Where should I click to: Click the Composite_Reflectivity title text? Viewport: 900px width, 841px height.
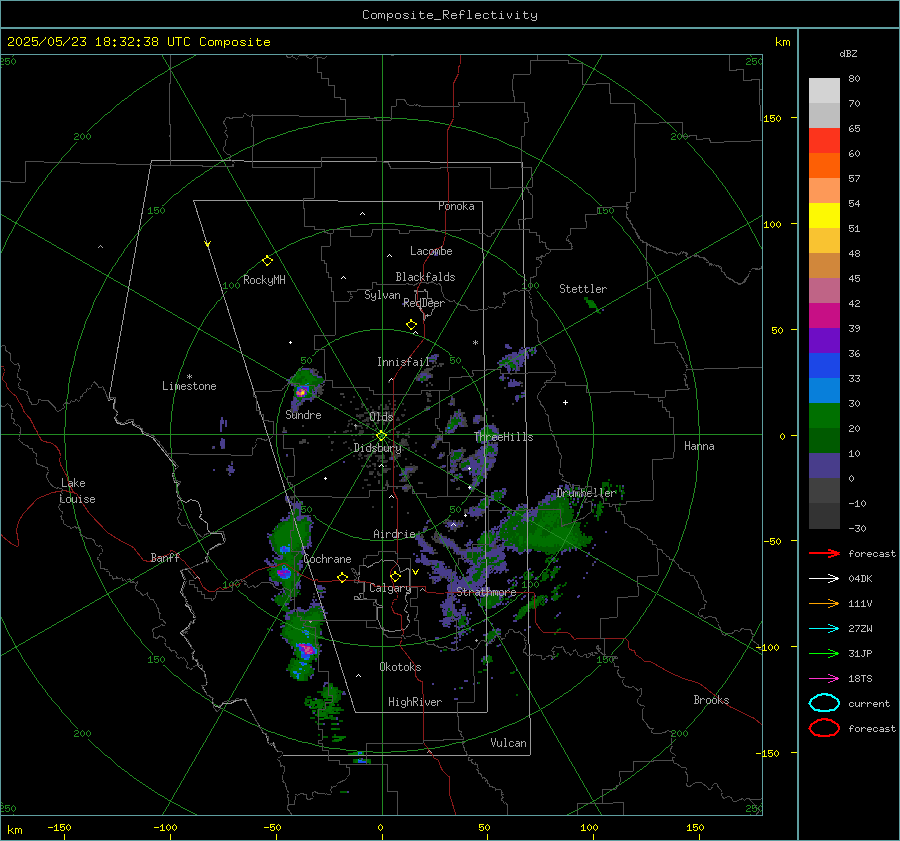point(449,15)
